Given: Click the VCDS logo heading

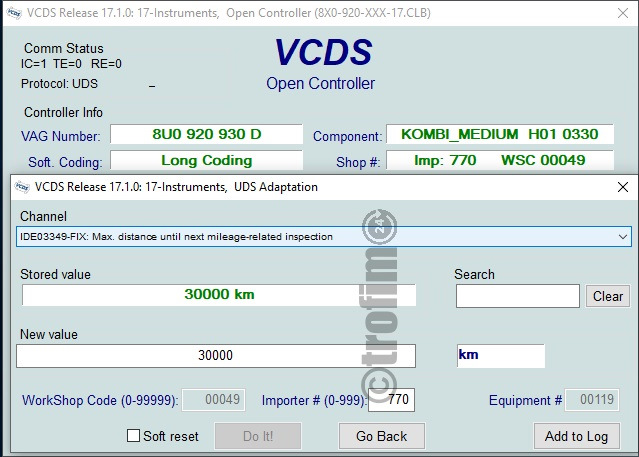Looking at the screenshot, I should click(x=323, y=52).
